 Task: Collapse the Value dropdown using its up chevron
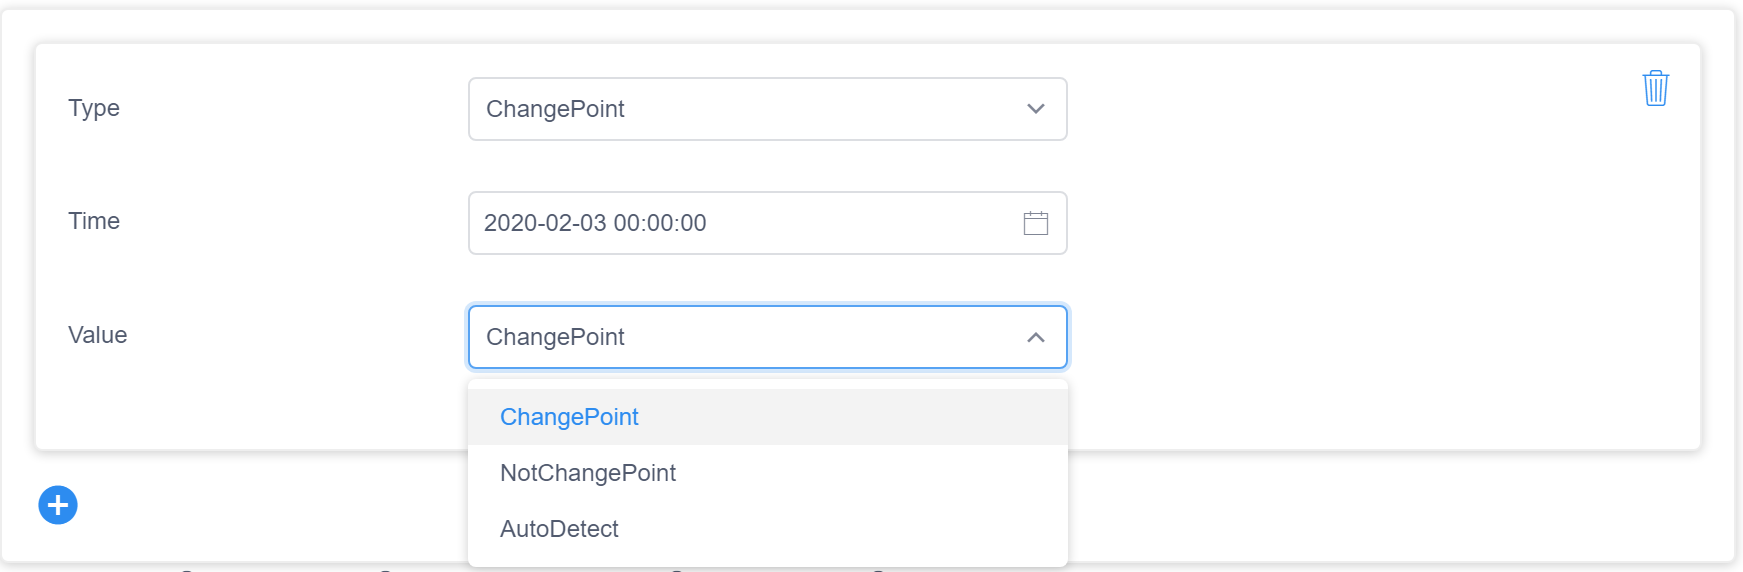click(1035, 338)
